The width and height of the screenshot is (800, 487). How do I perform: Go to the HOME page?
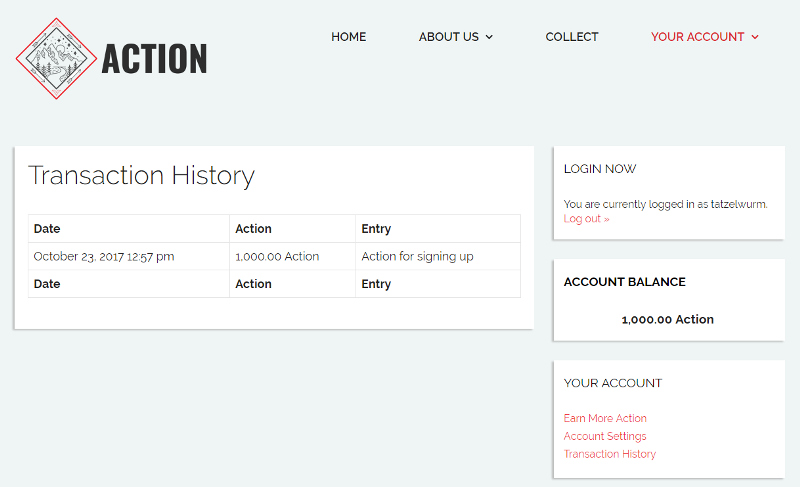pos(348,37)
